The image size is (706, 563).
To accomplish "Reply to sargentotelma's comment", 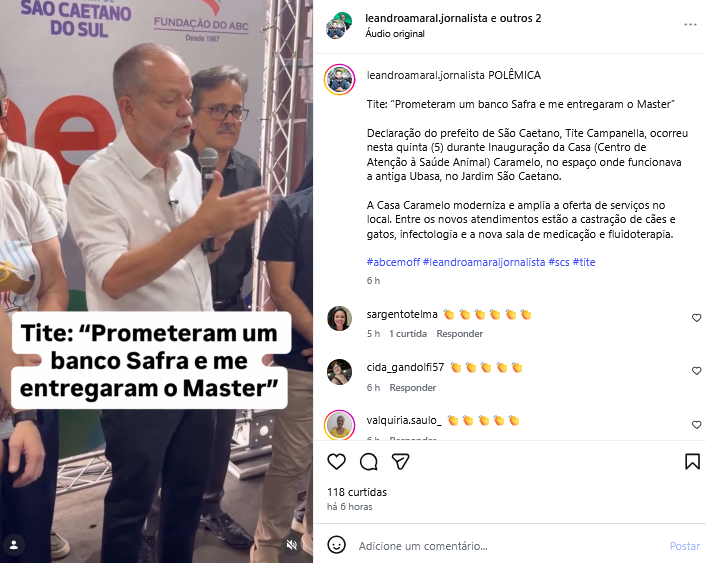I will pos(459,334).
